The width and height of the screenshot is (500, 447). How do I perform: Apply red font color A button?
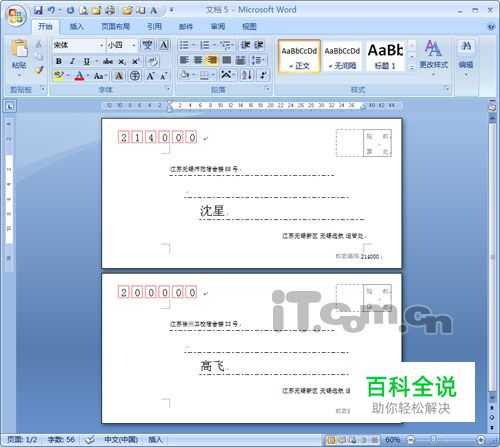79,76
